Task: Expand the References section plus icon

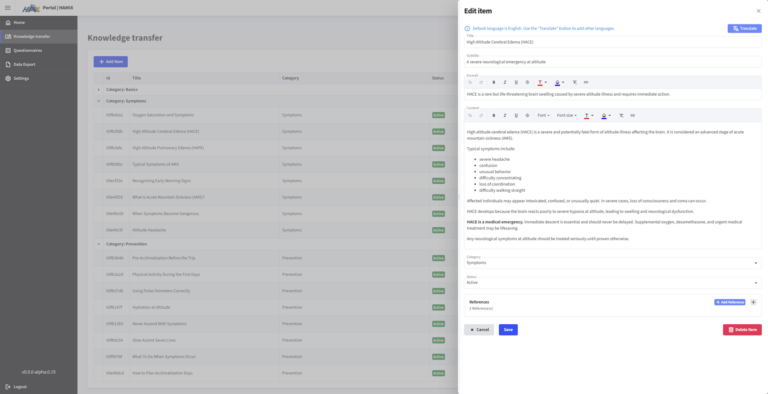Action: tap(753, 302)
